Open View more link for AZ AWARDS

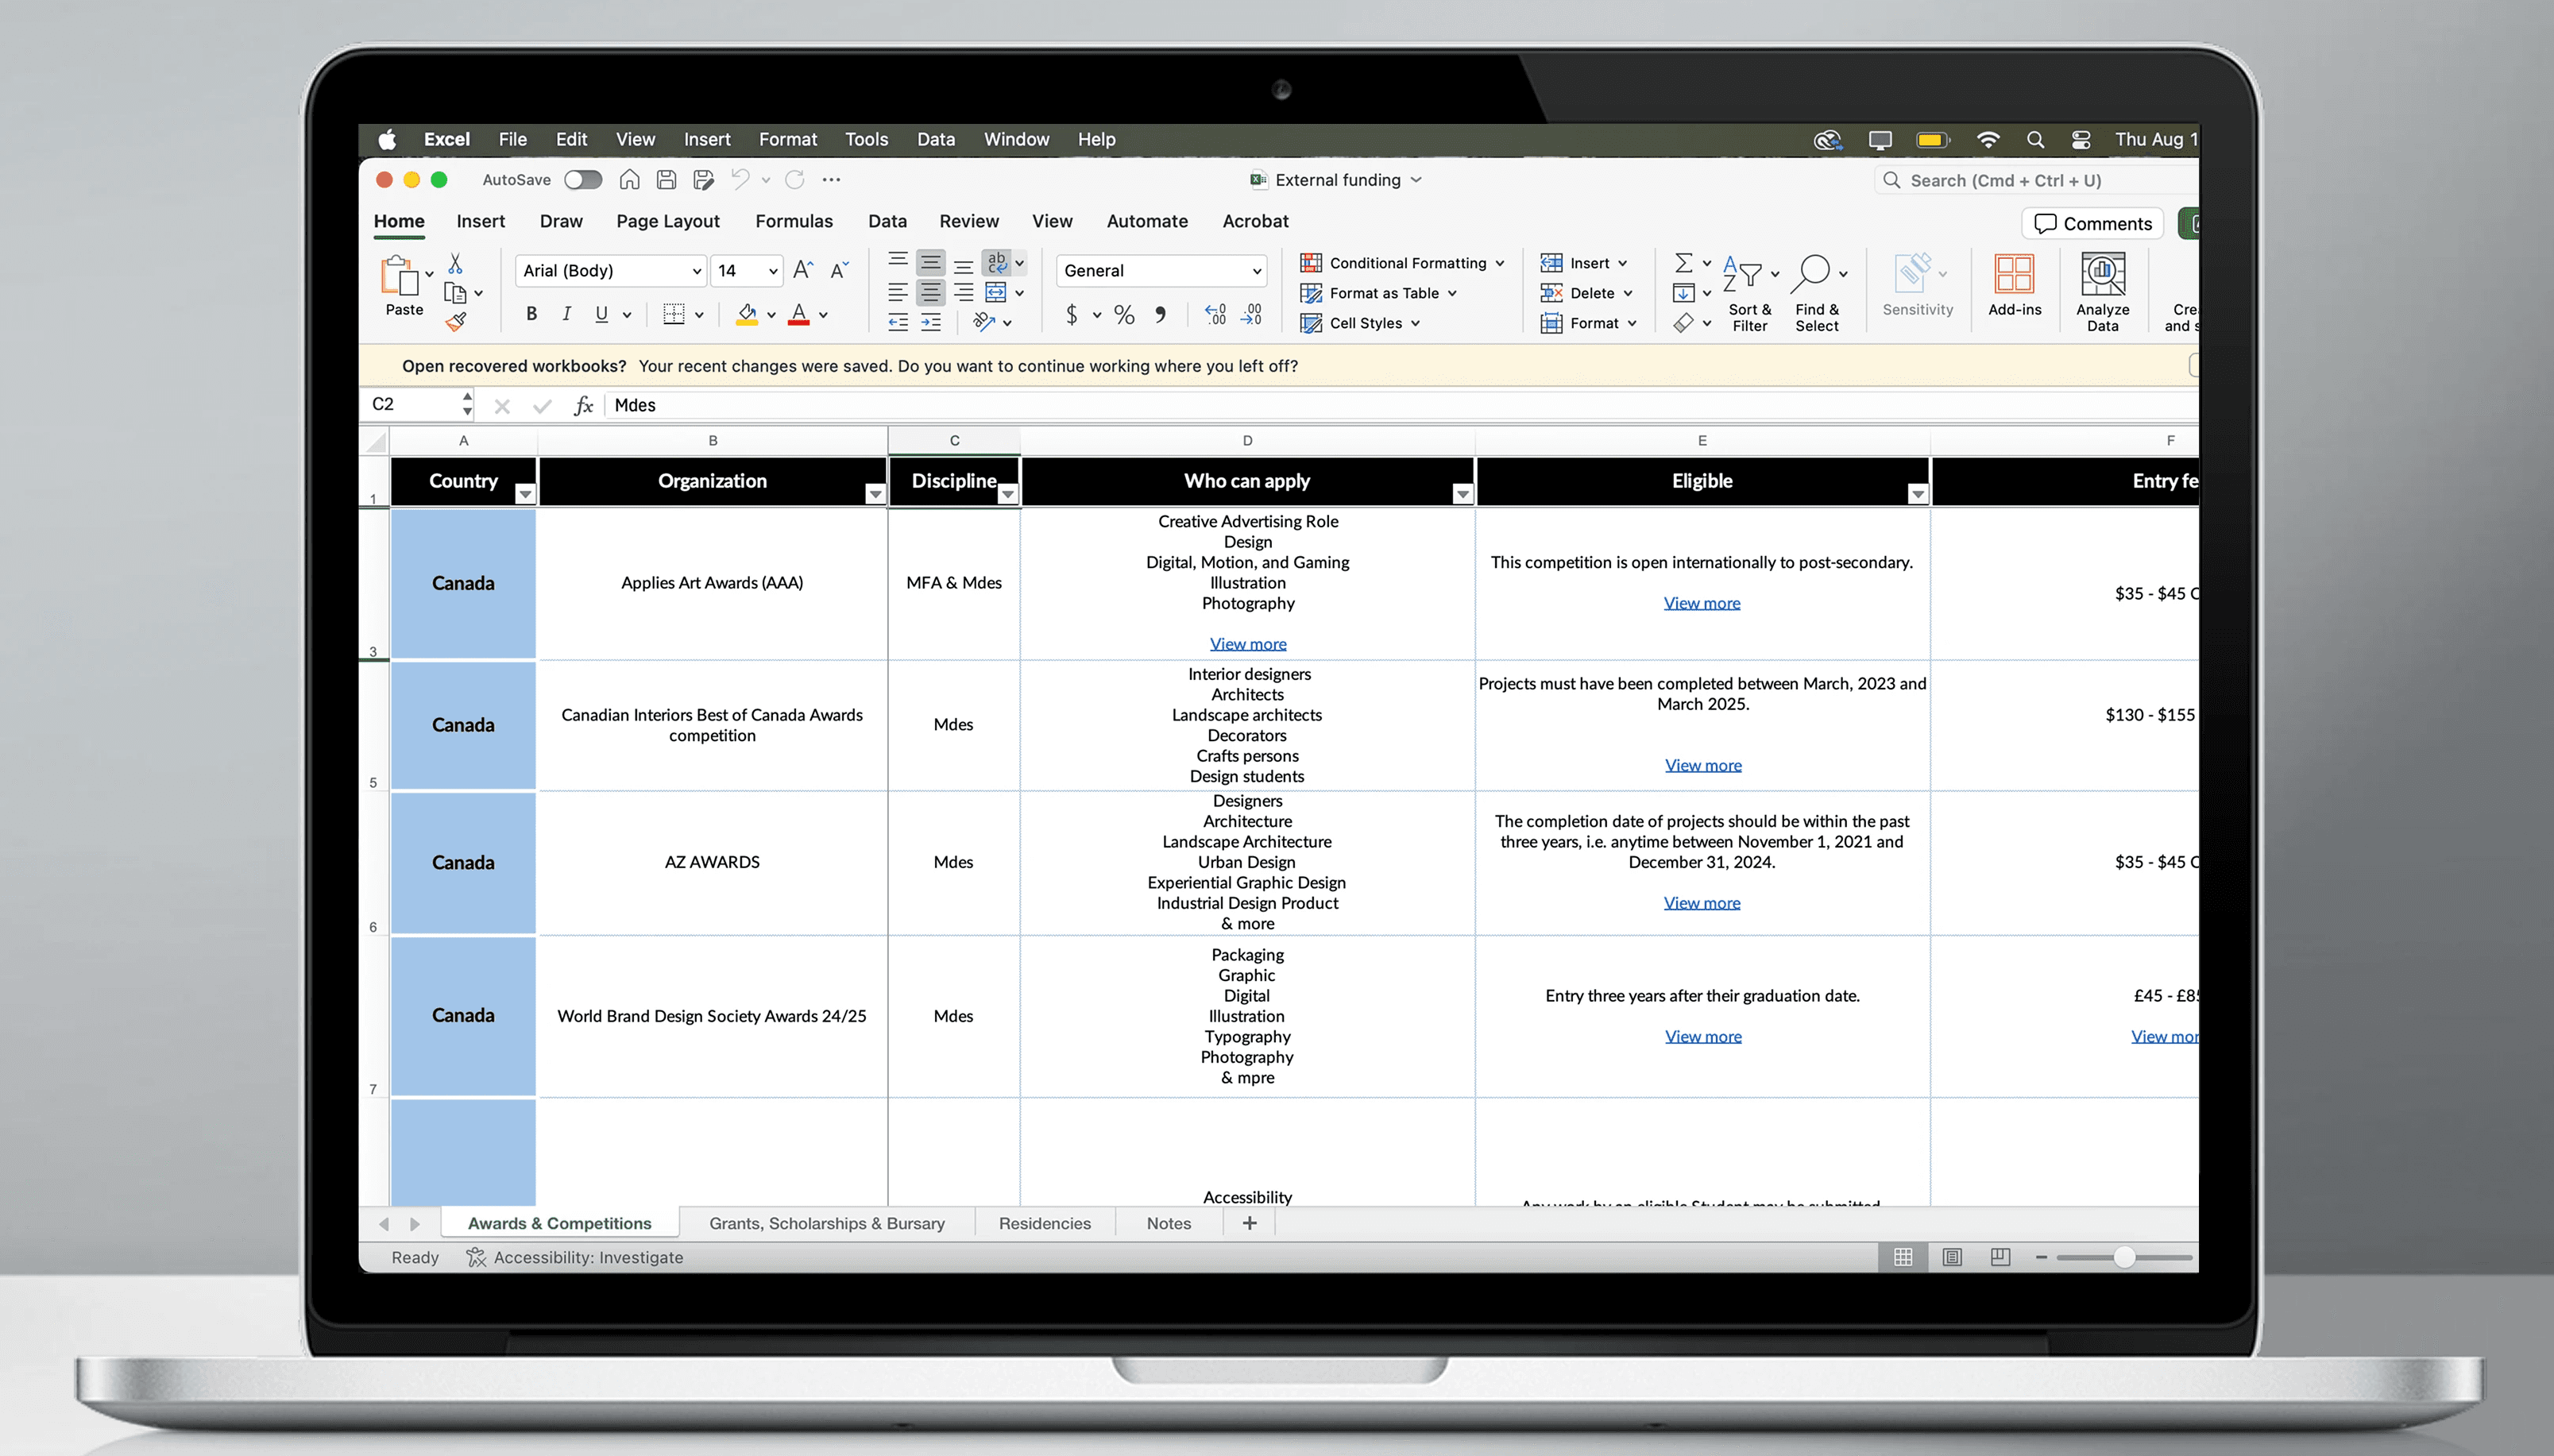[x=1701, y=903]
